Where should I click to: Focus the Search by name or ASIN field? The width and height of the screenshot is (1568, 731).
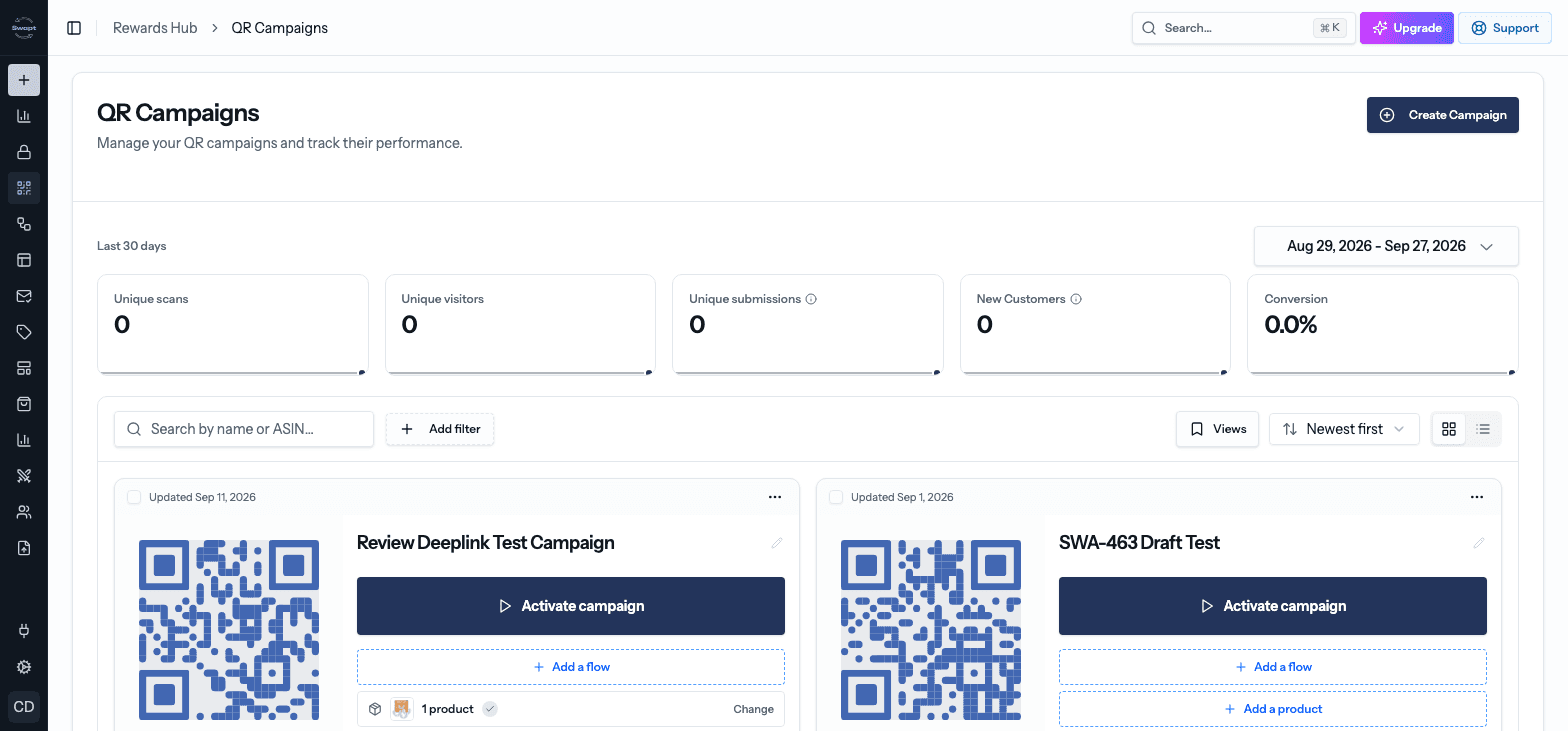[244, 429]
